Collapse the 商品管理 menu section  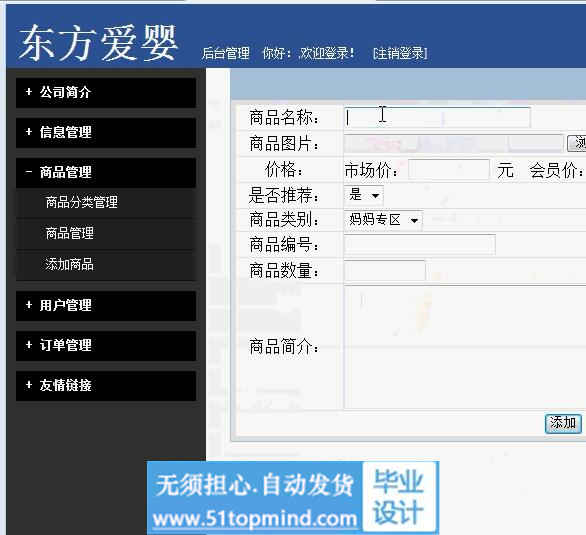pyautogui.click(x=106, y=173)
